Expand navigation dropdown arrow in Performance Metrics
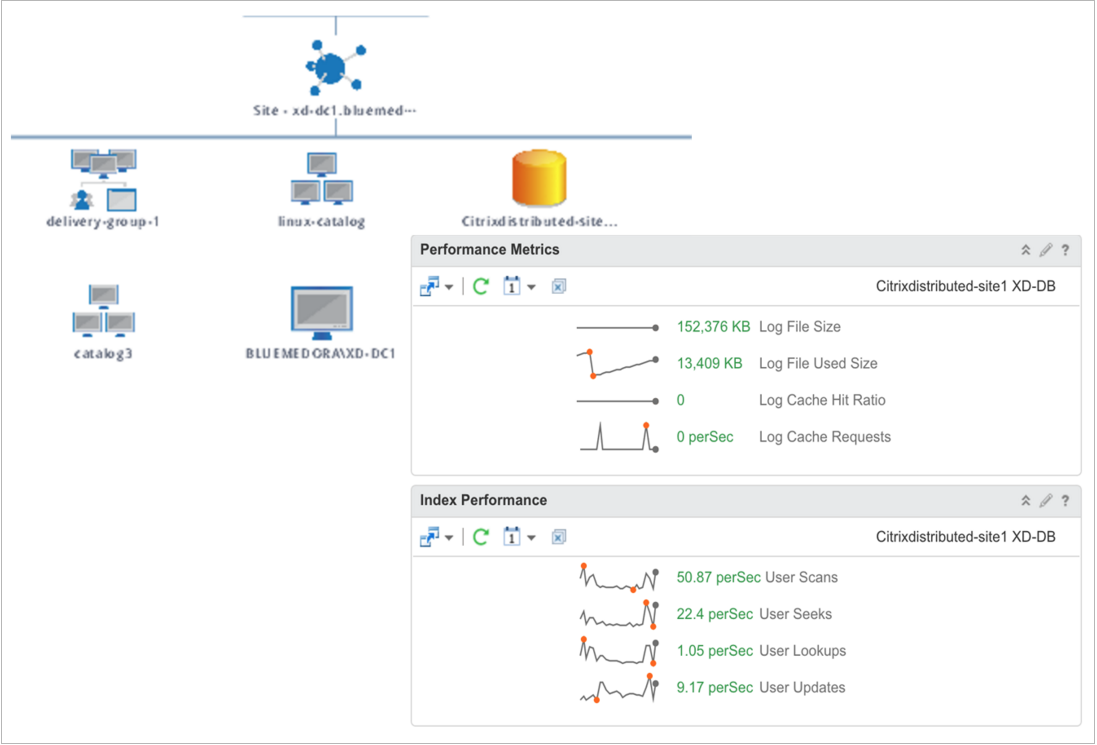1097x745 pixels. click(449, 287)
